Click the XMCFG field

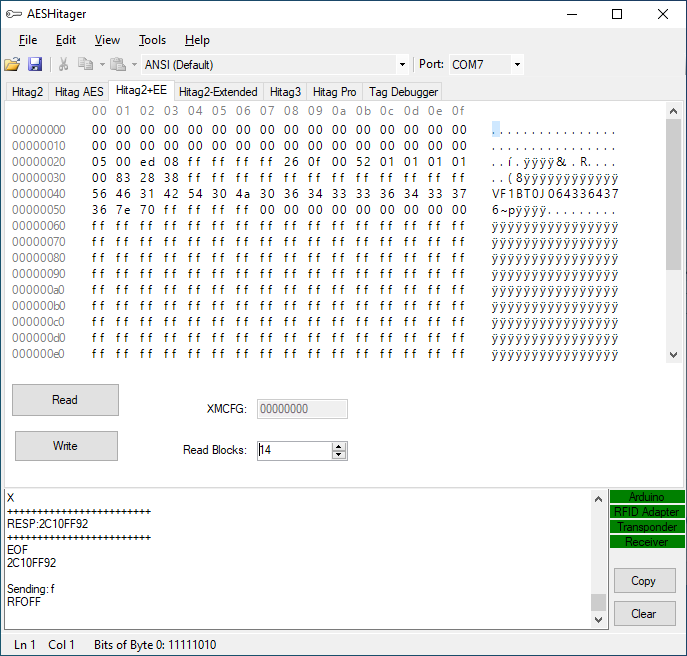tap(302, 409)
